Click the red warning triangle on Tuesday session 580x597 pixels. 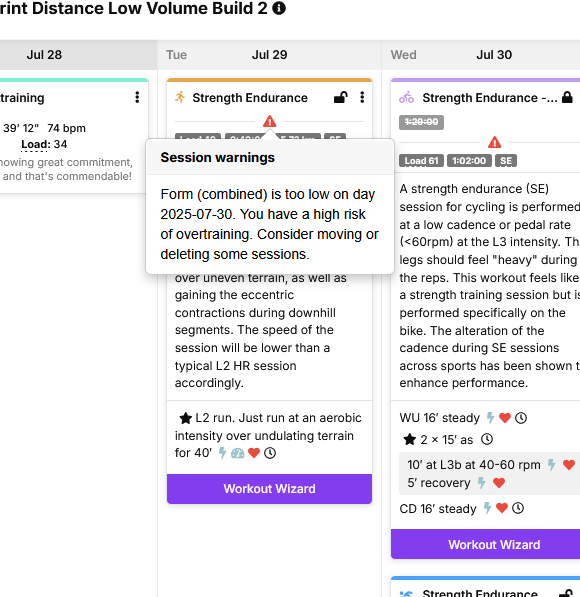(x=270, y=121)
